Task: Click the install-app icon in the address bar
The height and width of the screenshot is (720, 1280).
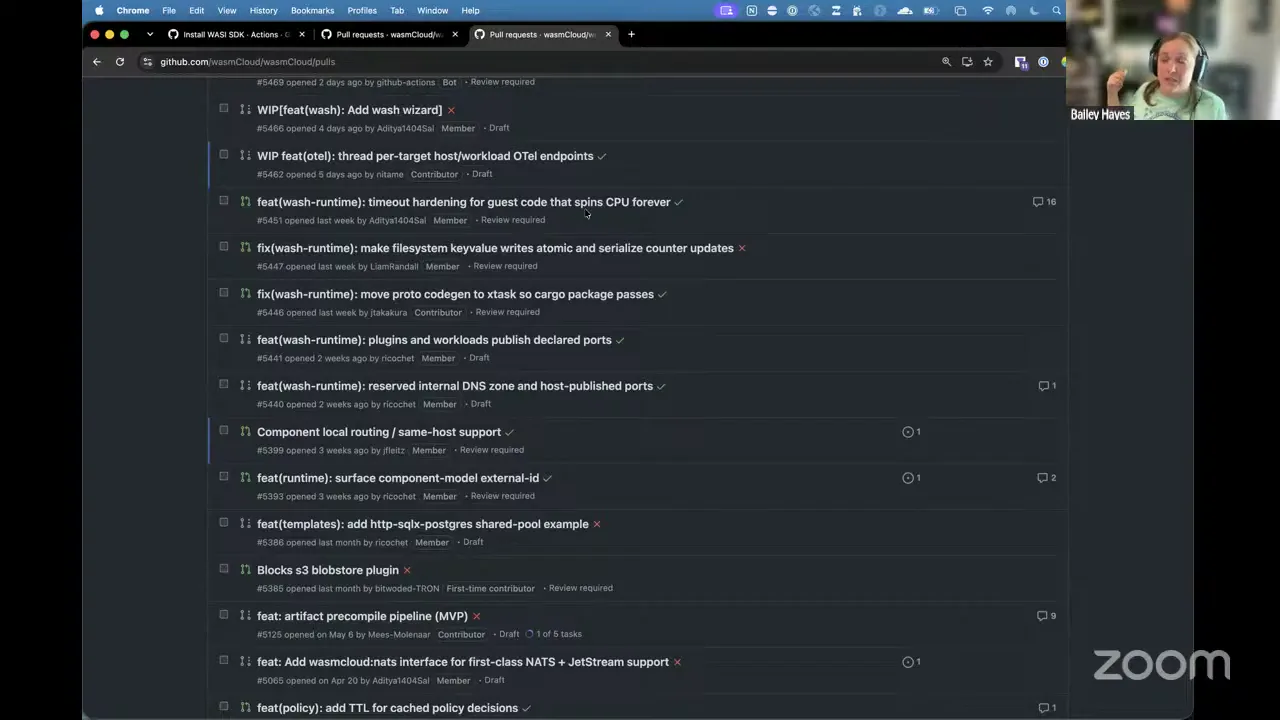Action: click(x=967, y=62)
